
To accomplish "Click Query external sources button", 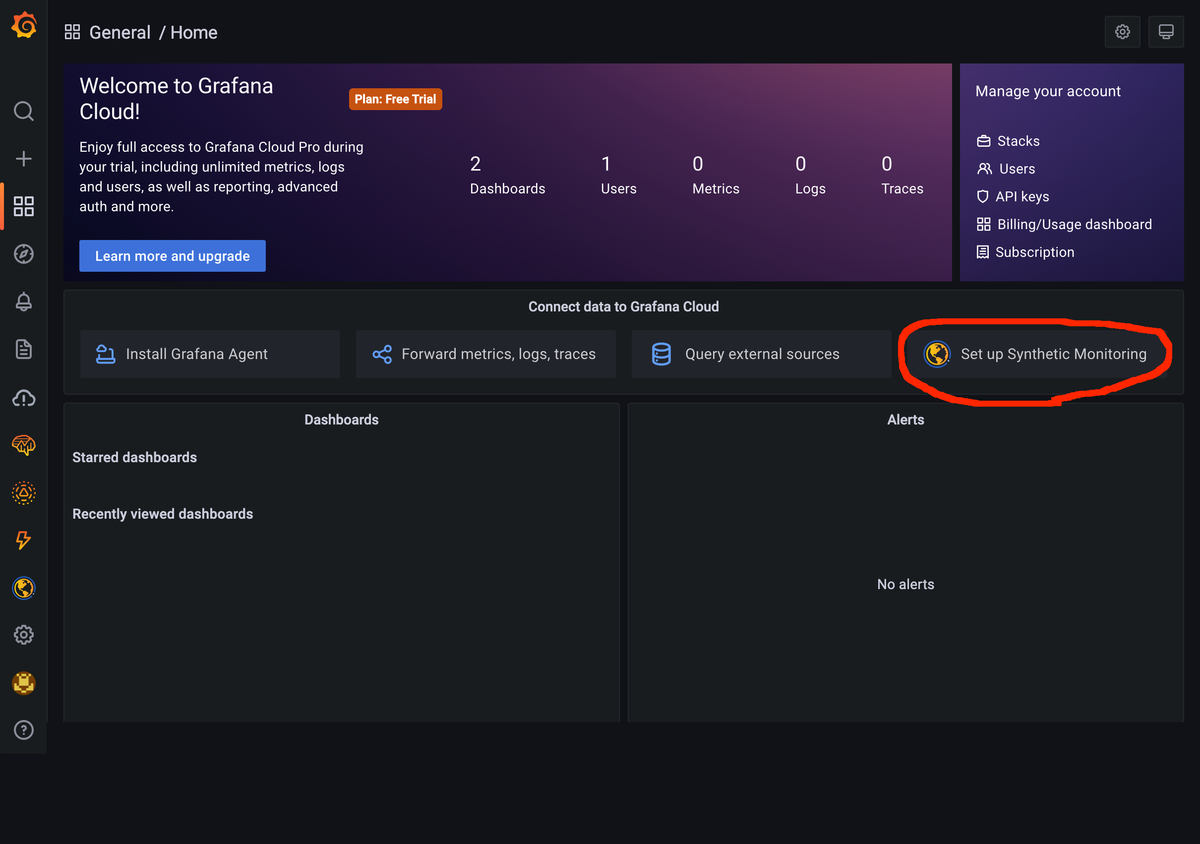I will (x=762, y=354).
